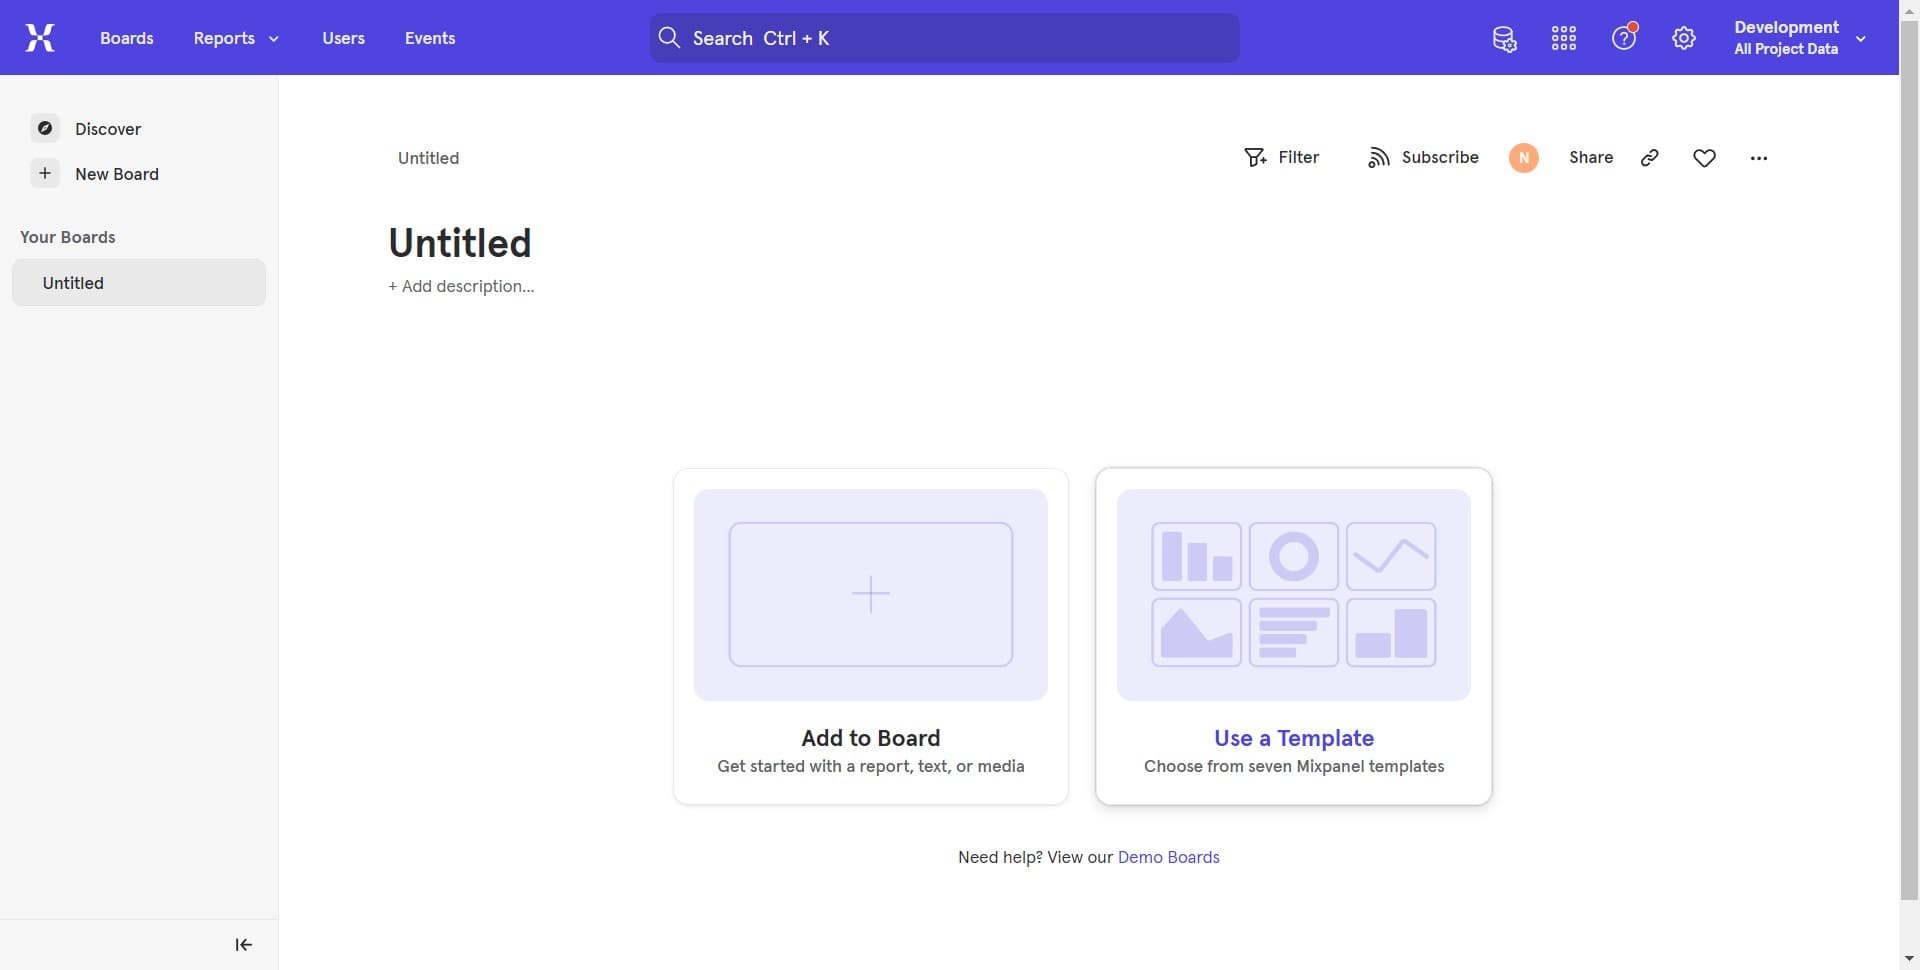
Task: Open the Boards menu item
Action: point(127,38)
